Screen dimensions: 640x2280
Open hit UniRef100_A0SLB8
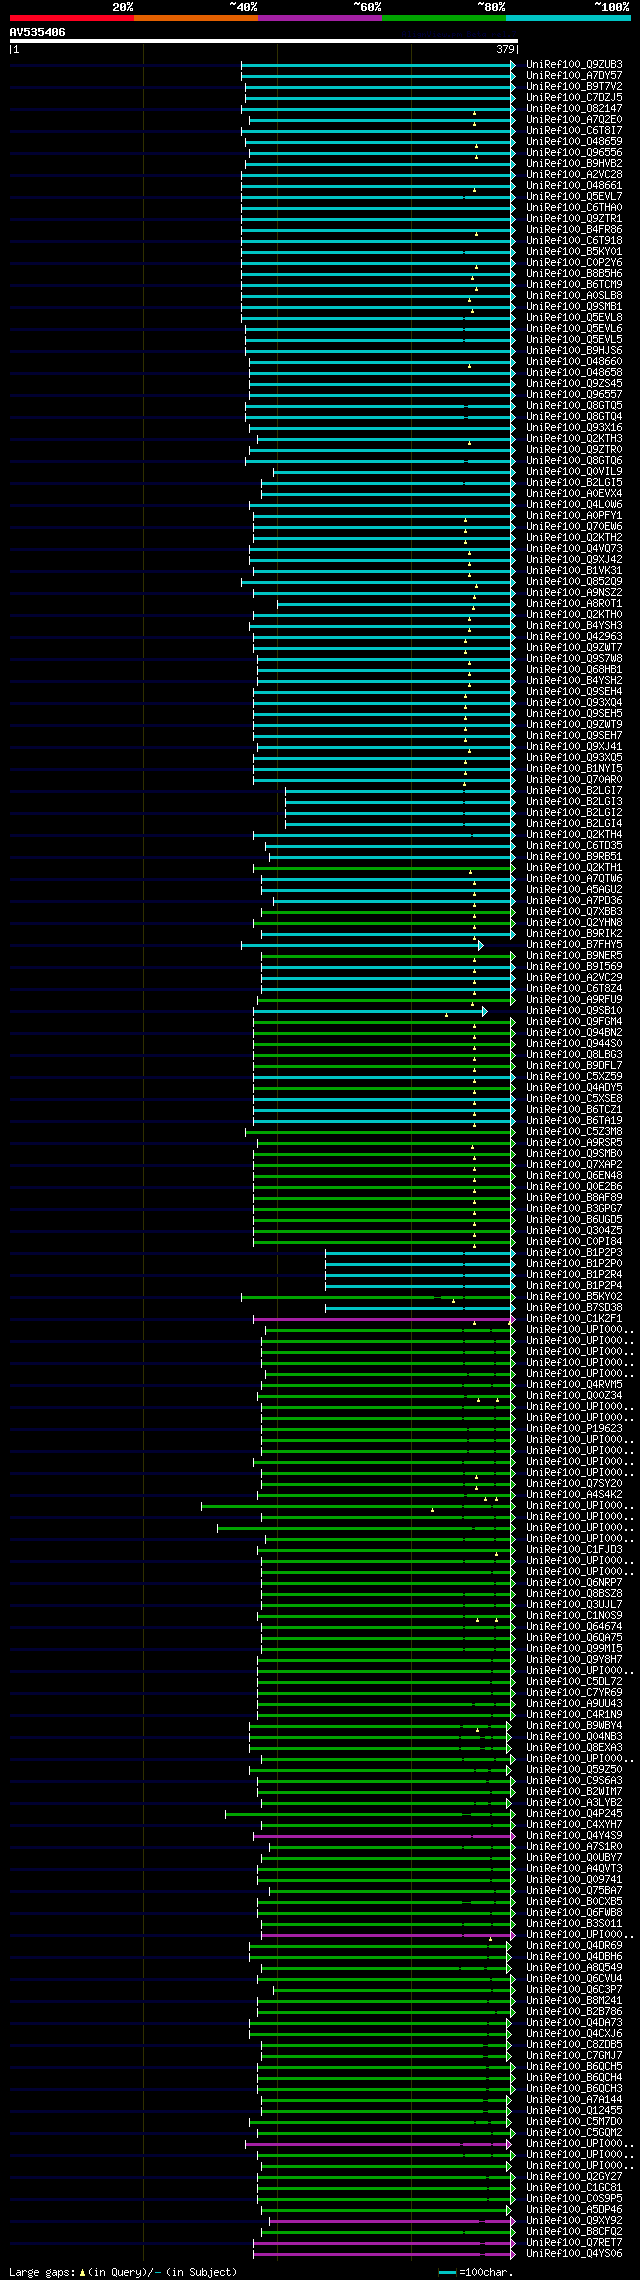[574, 296]
